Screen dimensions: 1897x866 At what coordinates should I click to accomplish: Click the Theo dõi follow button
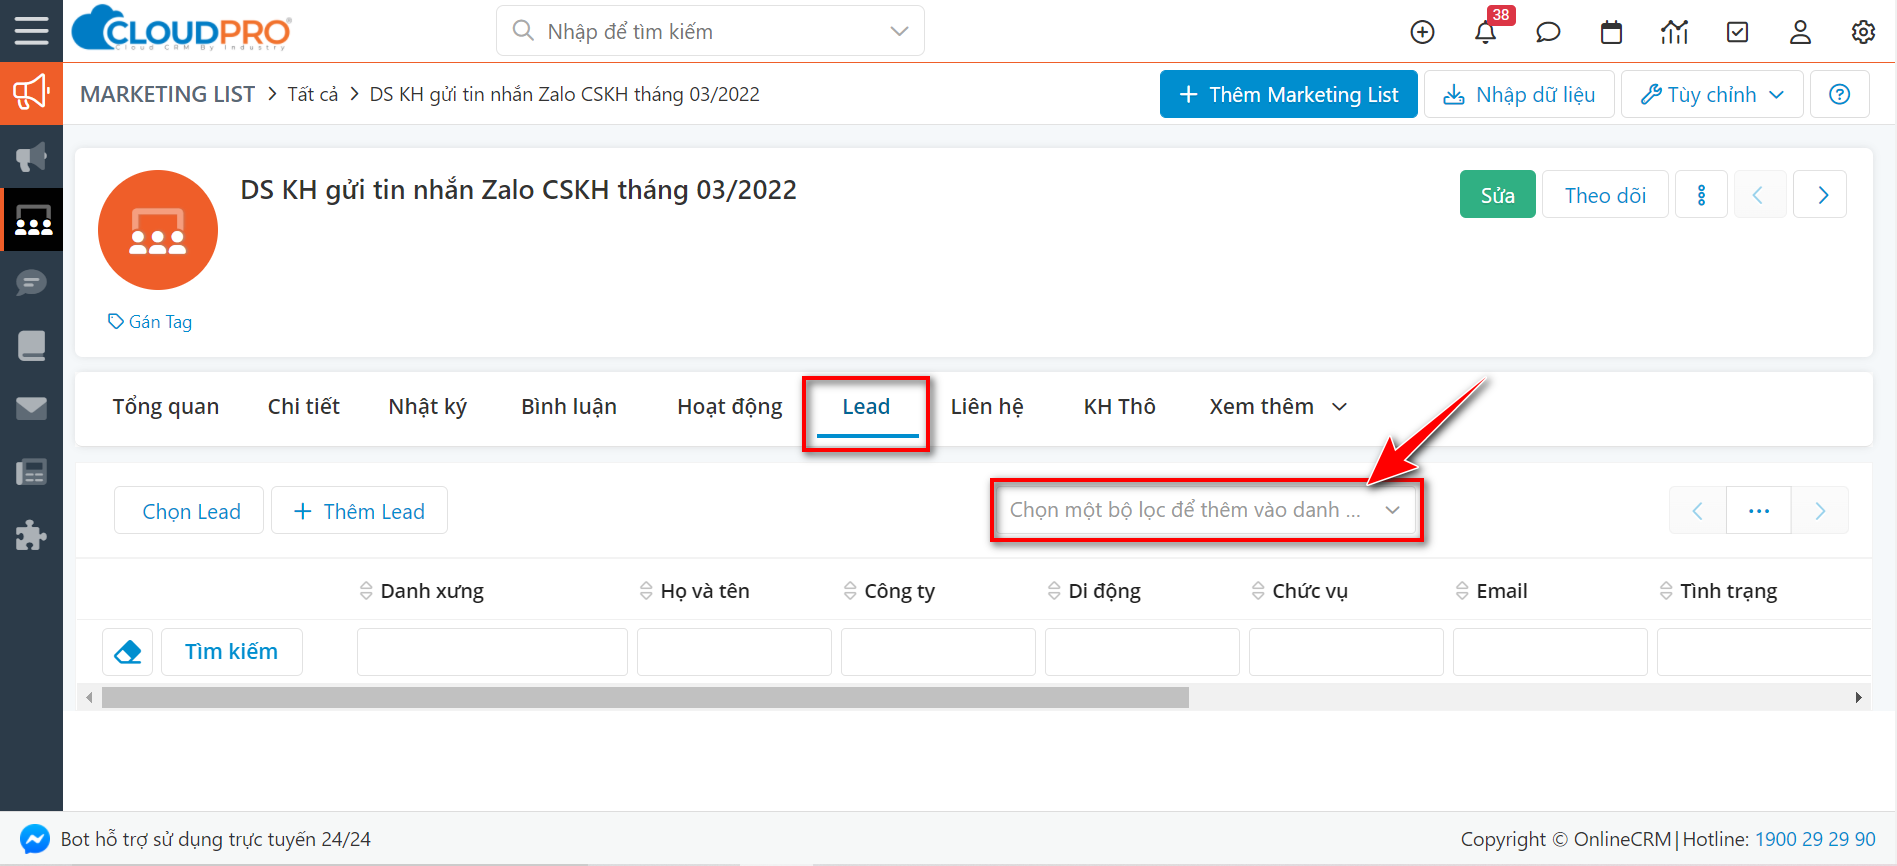click(x=1605, y=194)
